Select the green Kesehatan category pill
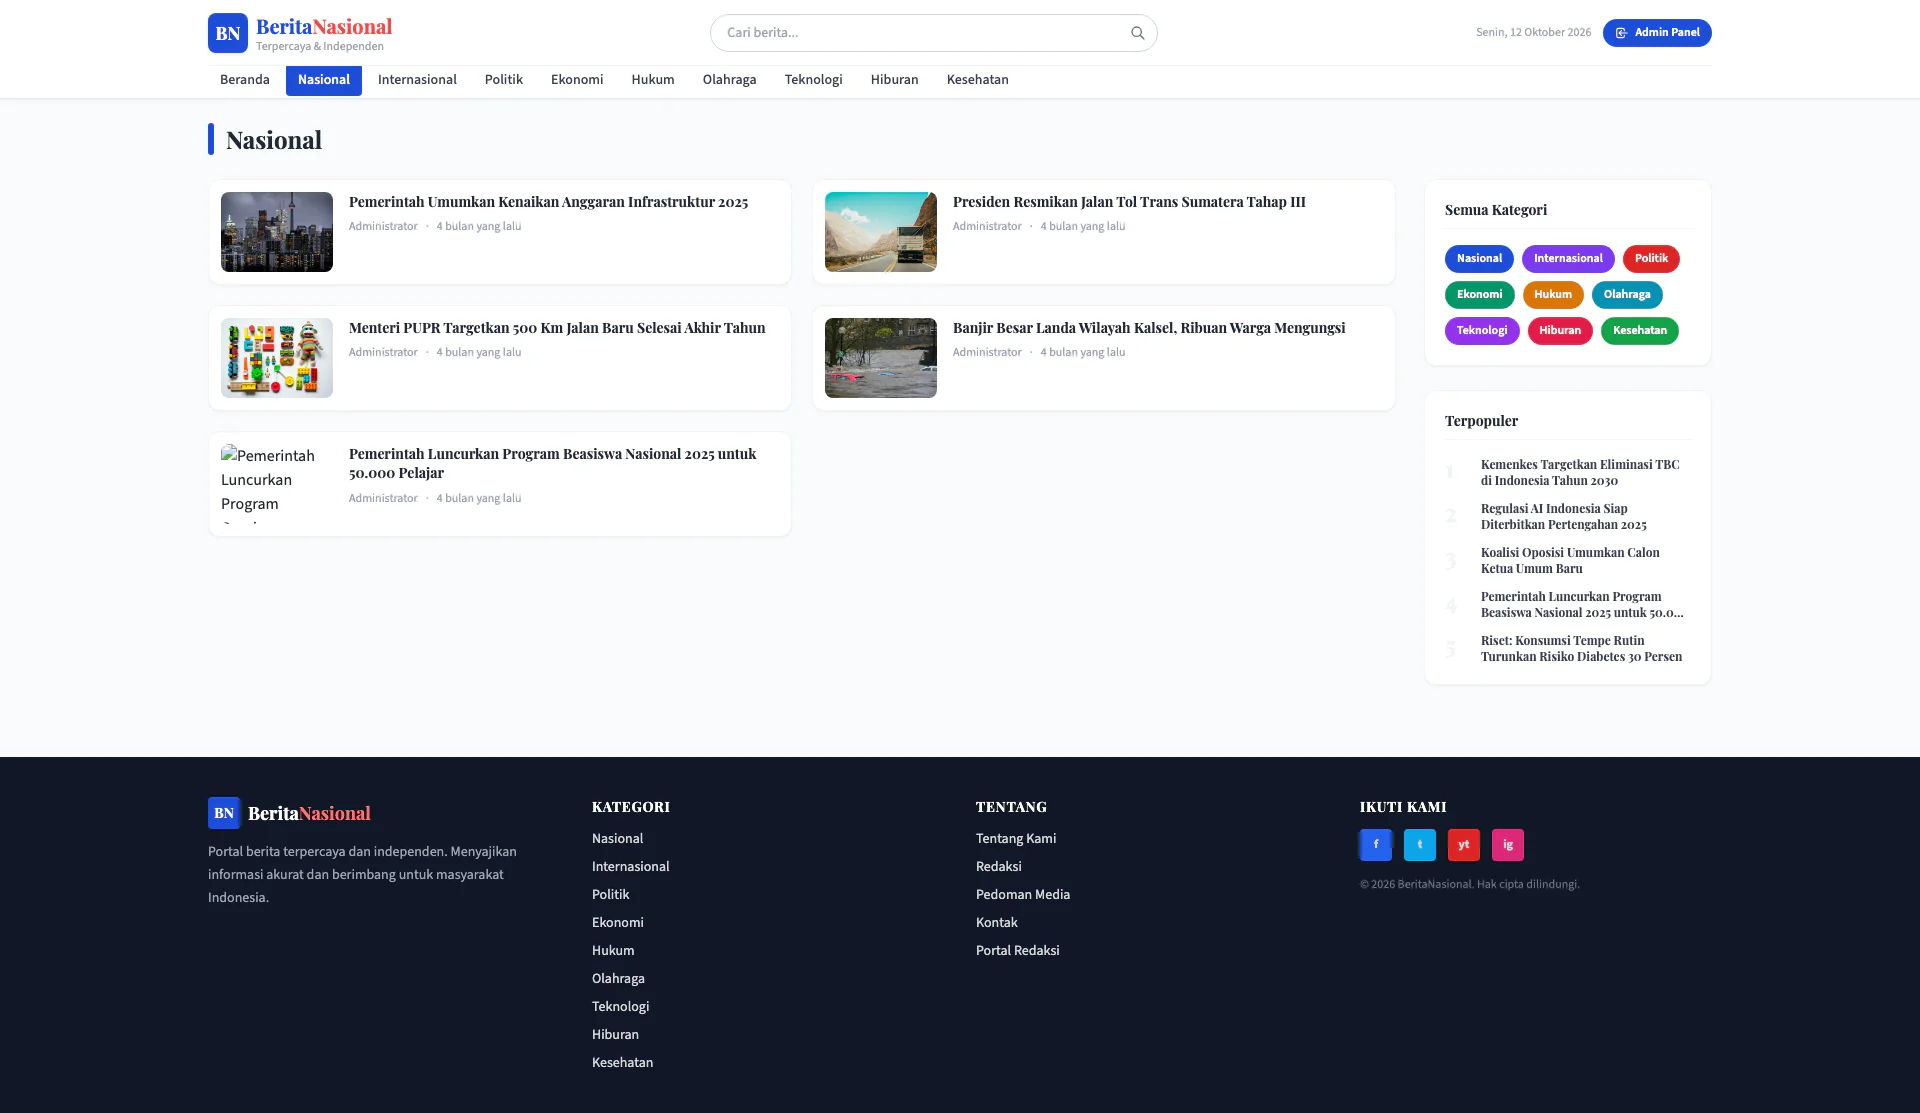Image resolution: width=1920 pixels, height=1113 pixels. pyautogui.click(x=1640, y=331)
